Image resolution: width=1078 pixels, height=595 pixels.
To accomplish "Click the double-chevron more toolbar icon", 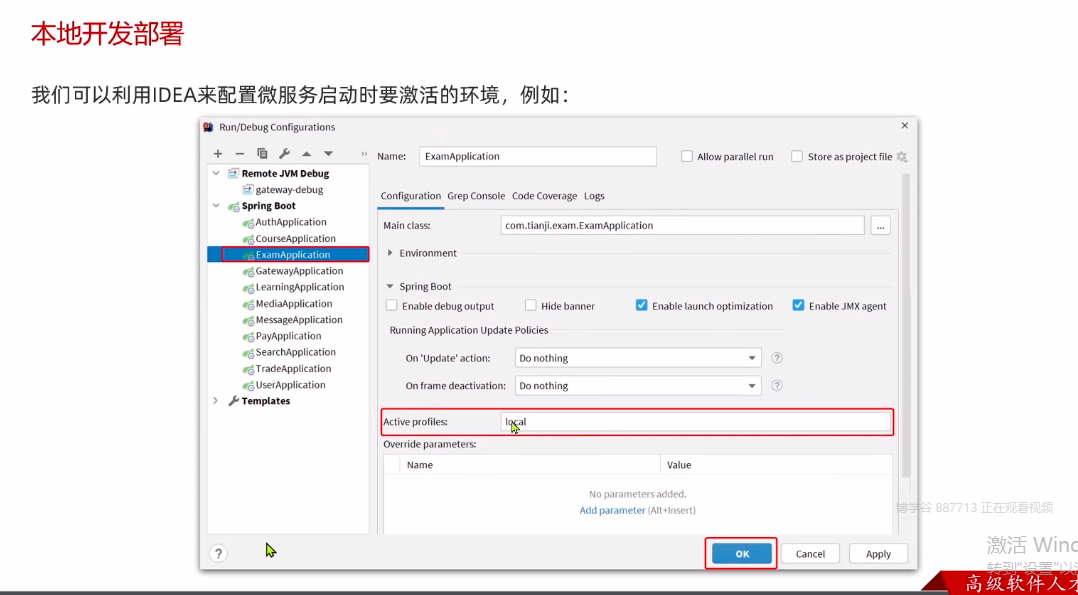I will point(364,154).
